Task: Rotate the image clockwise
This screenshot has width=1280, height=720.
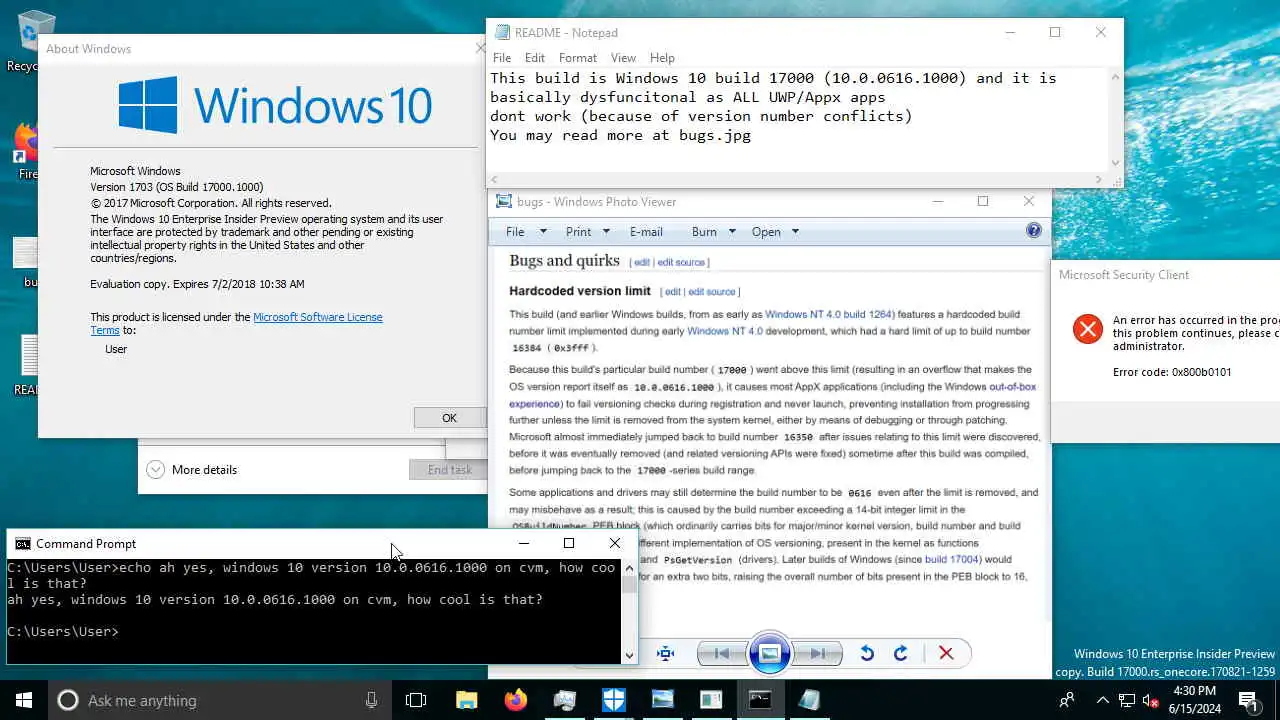Action: coord(900,653)
